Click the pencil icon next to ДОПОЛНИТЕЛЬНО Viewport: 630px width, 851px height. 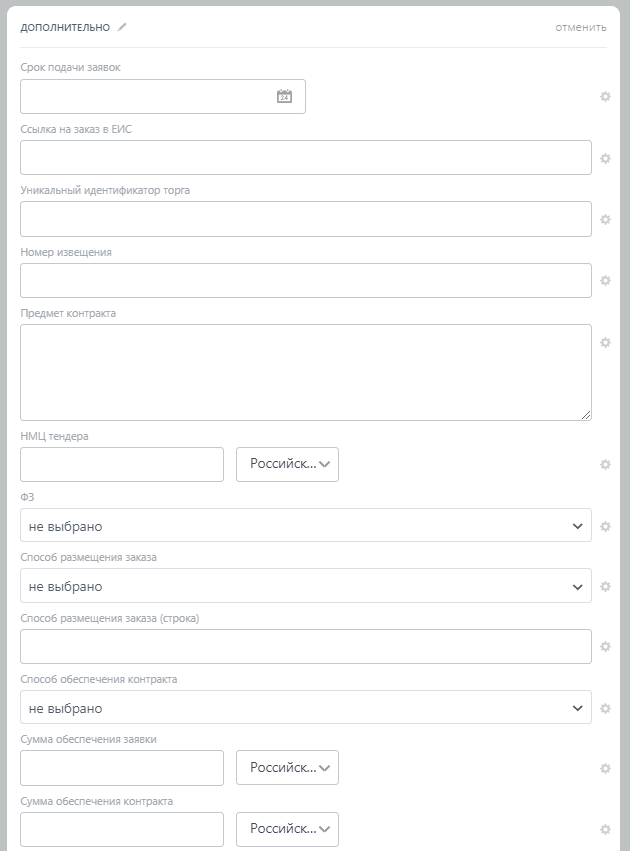pos(122,27)
